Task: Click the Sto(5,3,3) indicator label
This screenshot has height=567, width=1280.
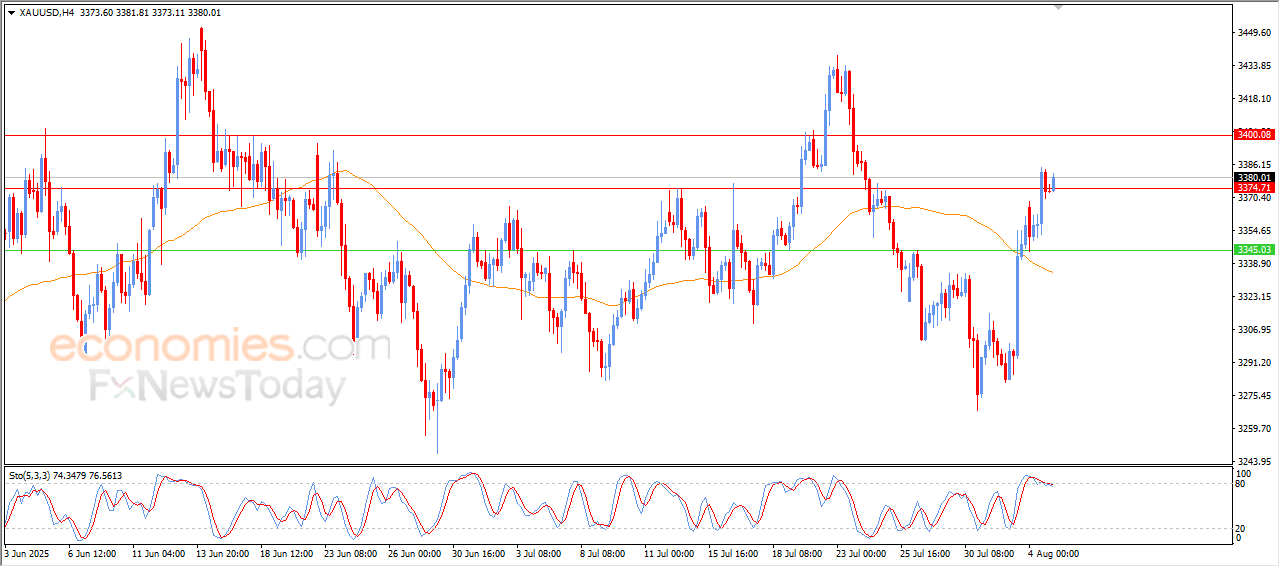Action: (x=29, y=475)
